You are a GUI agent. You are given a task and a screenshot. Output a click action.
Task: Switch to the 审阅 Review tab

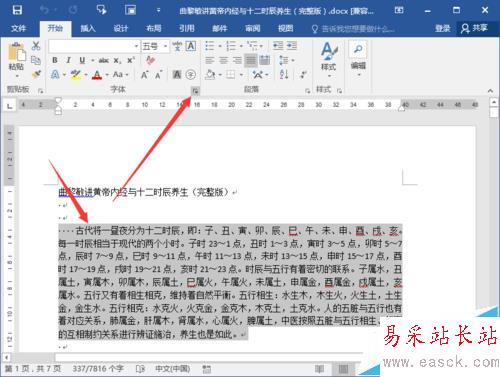[253, 29]
